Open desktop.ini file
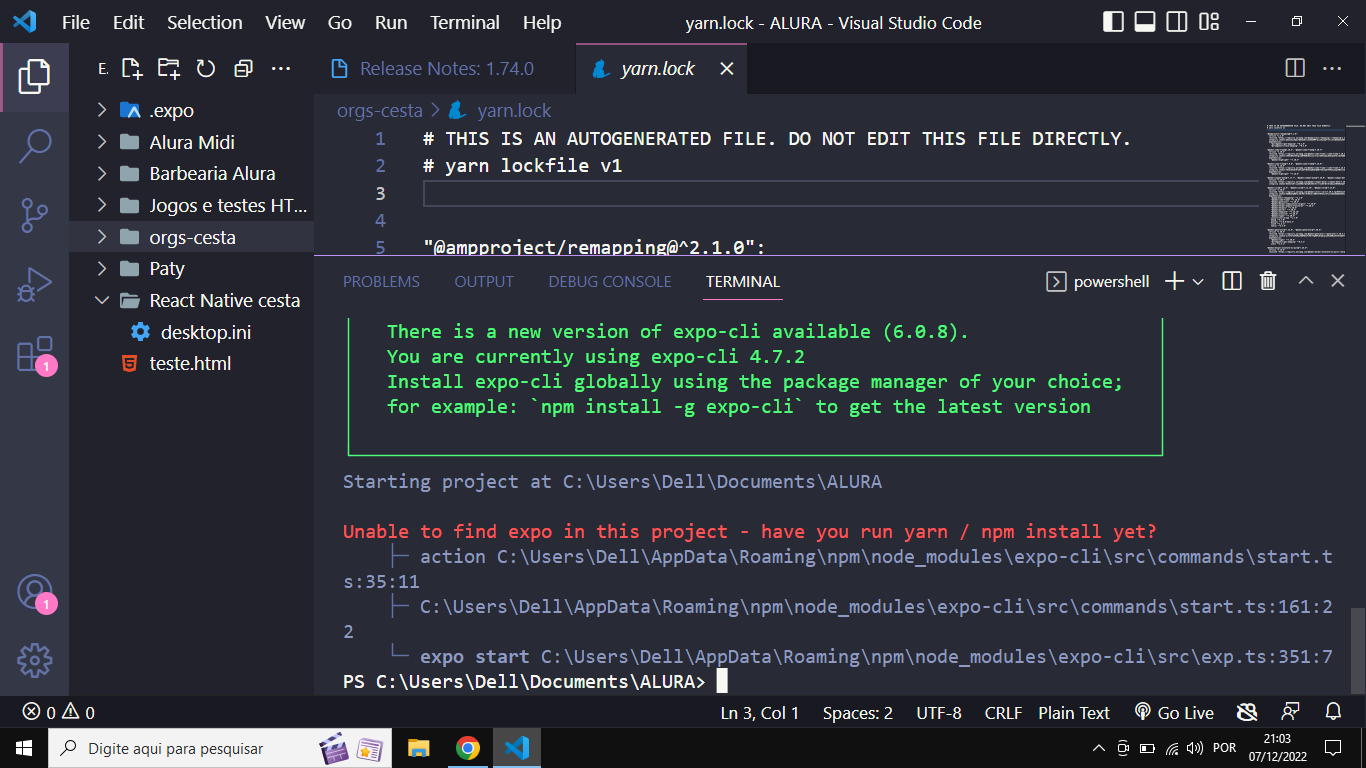This screenshot has height=768, width=1366. coord(191,332)
